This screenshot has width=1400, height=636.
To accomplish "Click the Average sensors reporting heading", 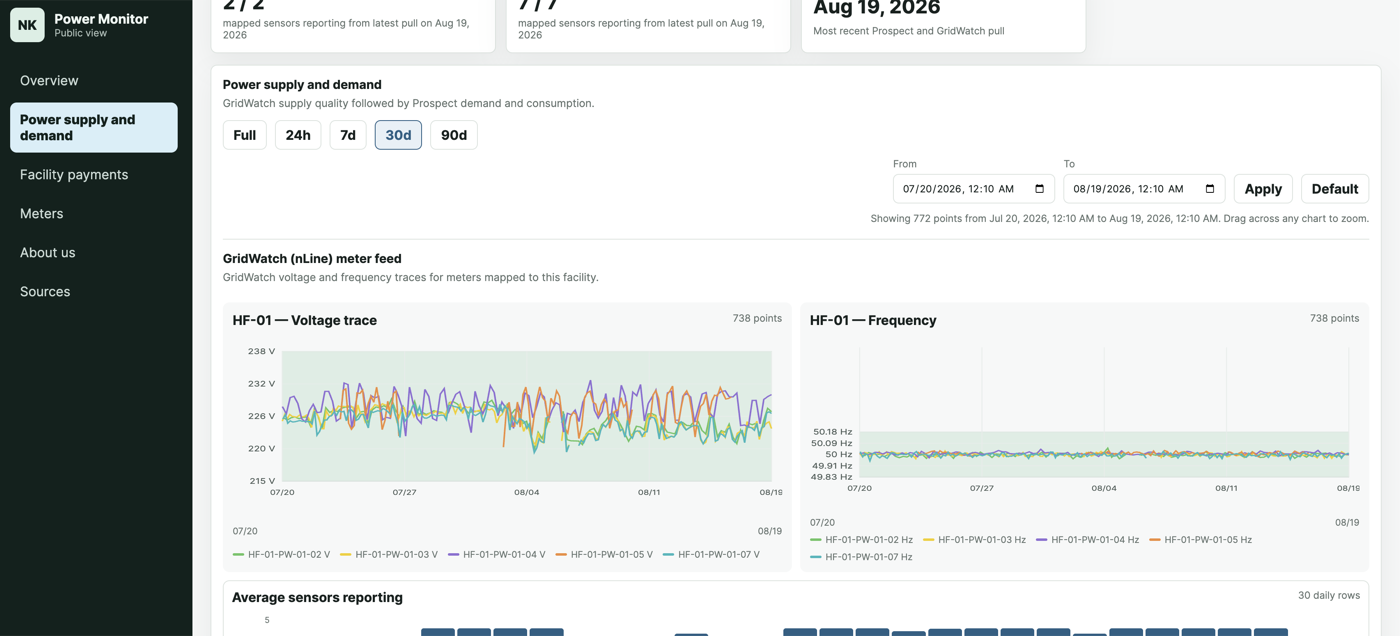I will click(x=317, y=598).
